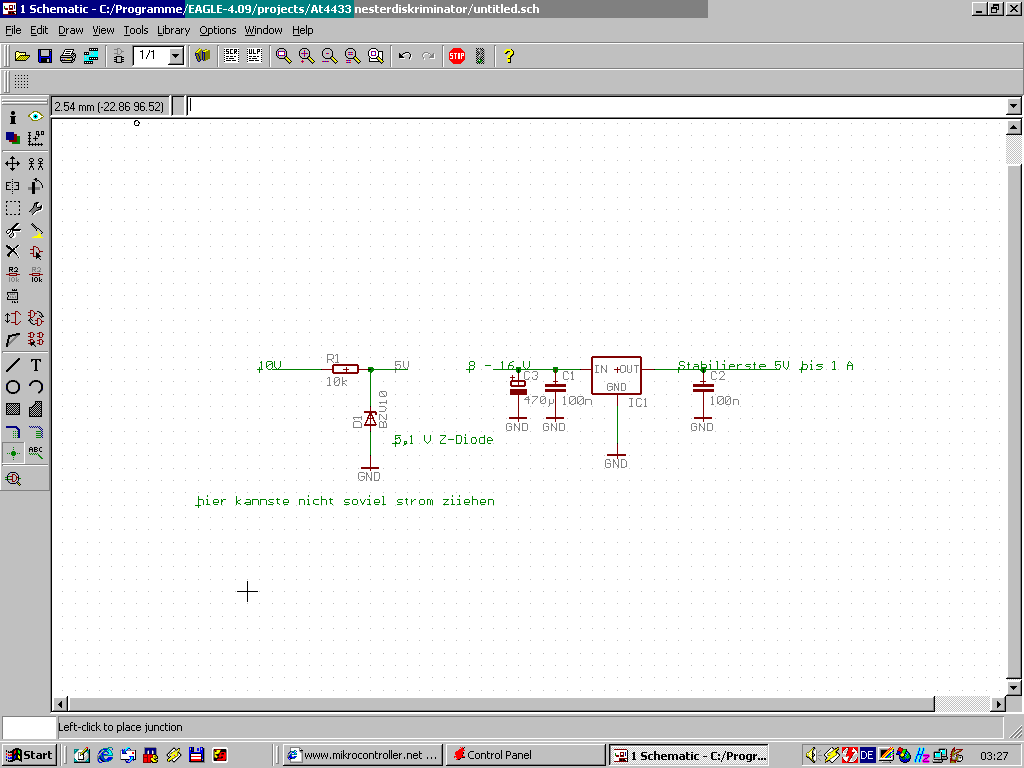Zoom to fit the drawing
This screenshot has width=1024, height=768.
pos(283,56)
